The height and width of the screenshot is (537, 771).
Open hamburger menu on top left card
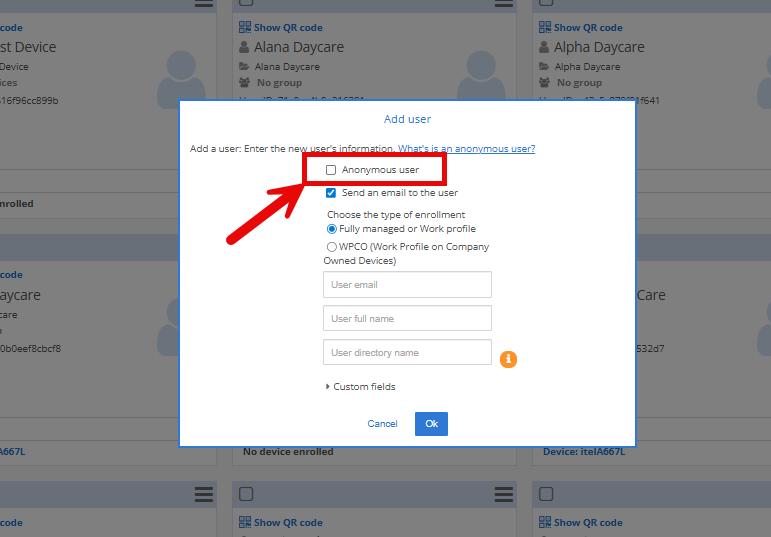pyautogui.click(x=204, y=4)
